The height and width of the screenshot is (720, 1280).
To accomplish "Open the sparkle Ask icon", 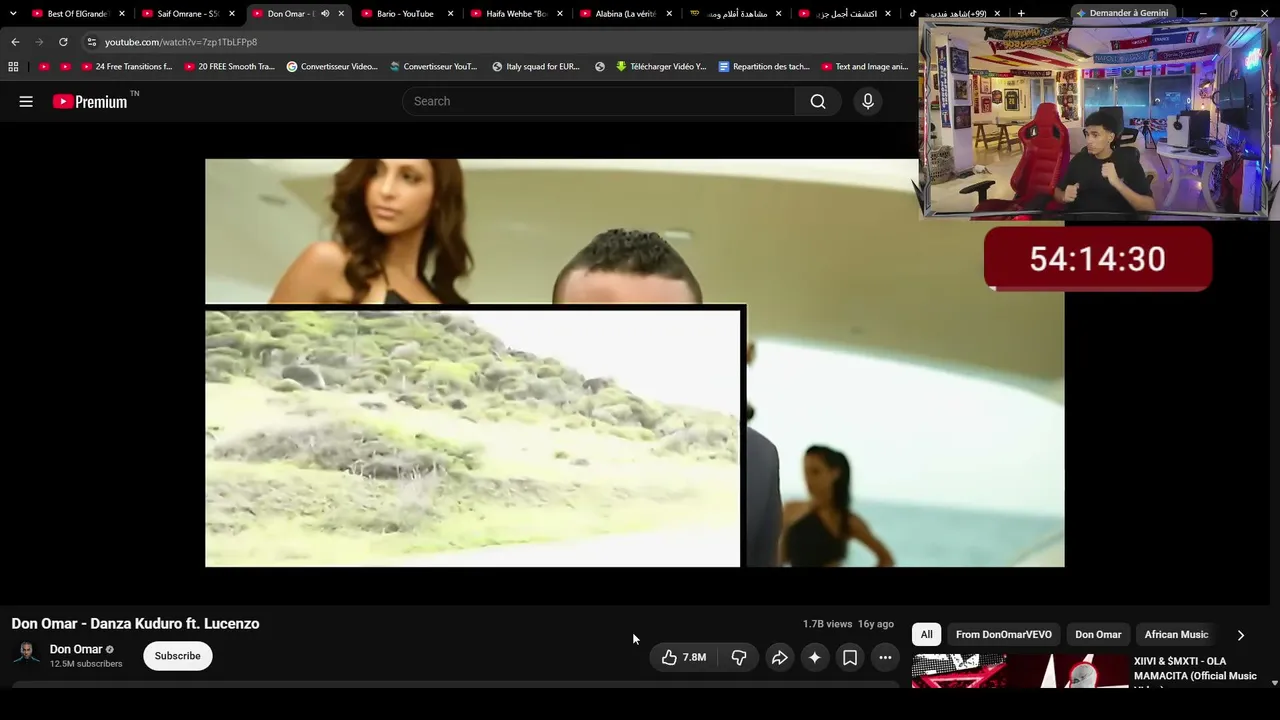I will point(815,657).
